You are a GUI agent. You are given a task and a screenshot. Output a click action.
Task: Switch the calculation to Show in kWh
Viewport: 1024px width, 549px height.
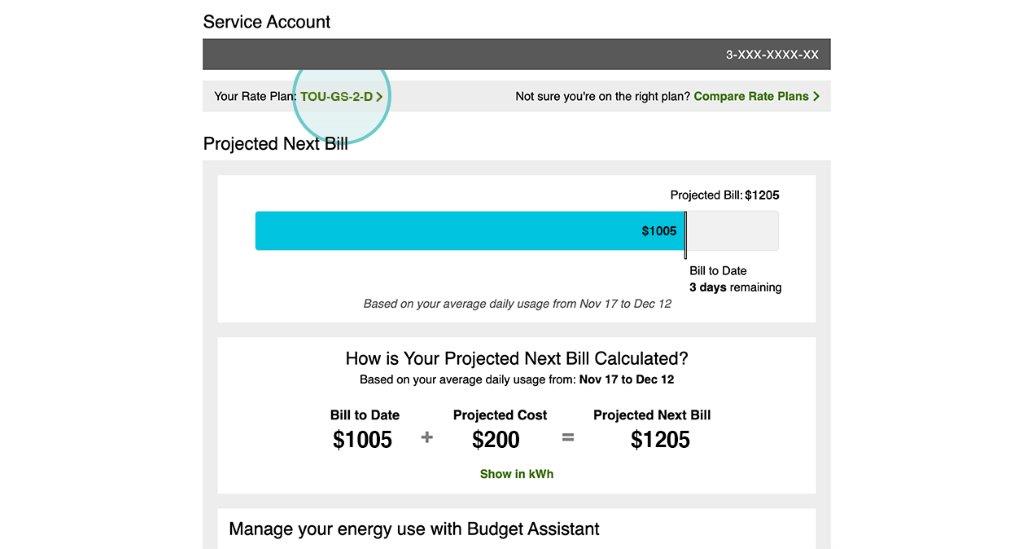click(517, 474)
